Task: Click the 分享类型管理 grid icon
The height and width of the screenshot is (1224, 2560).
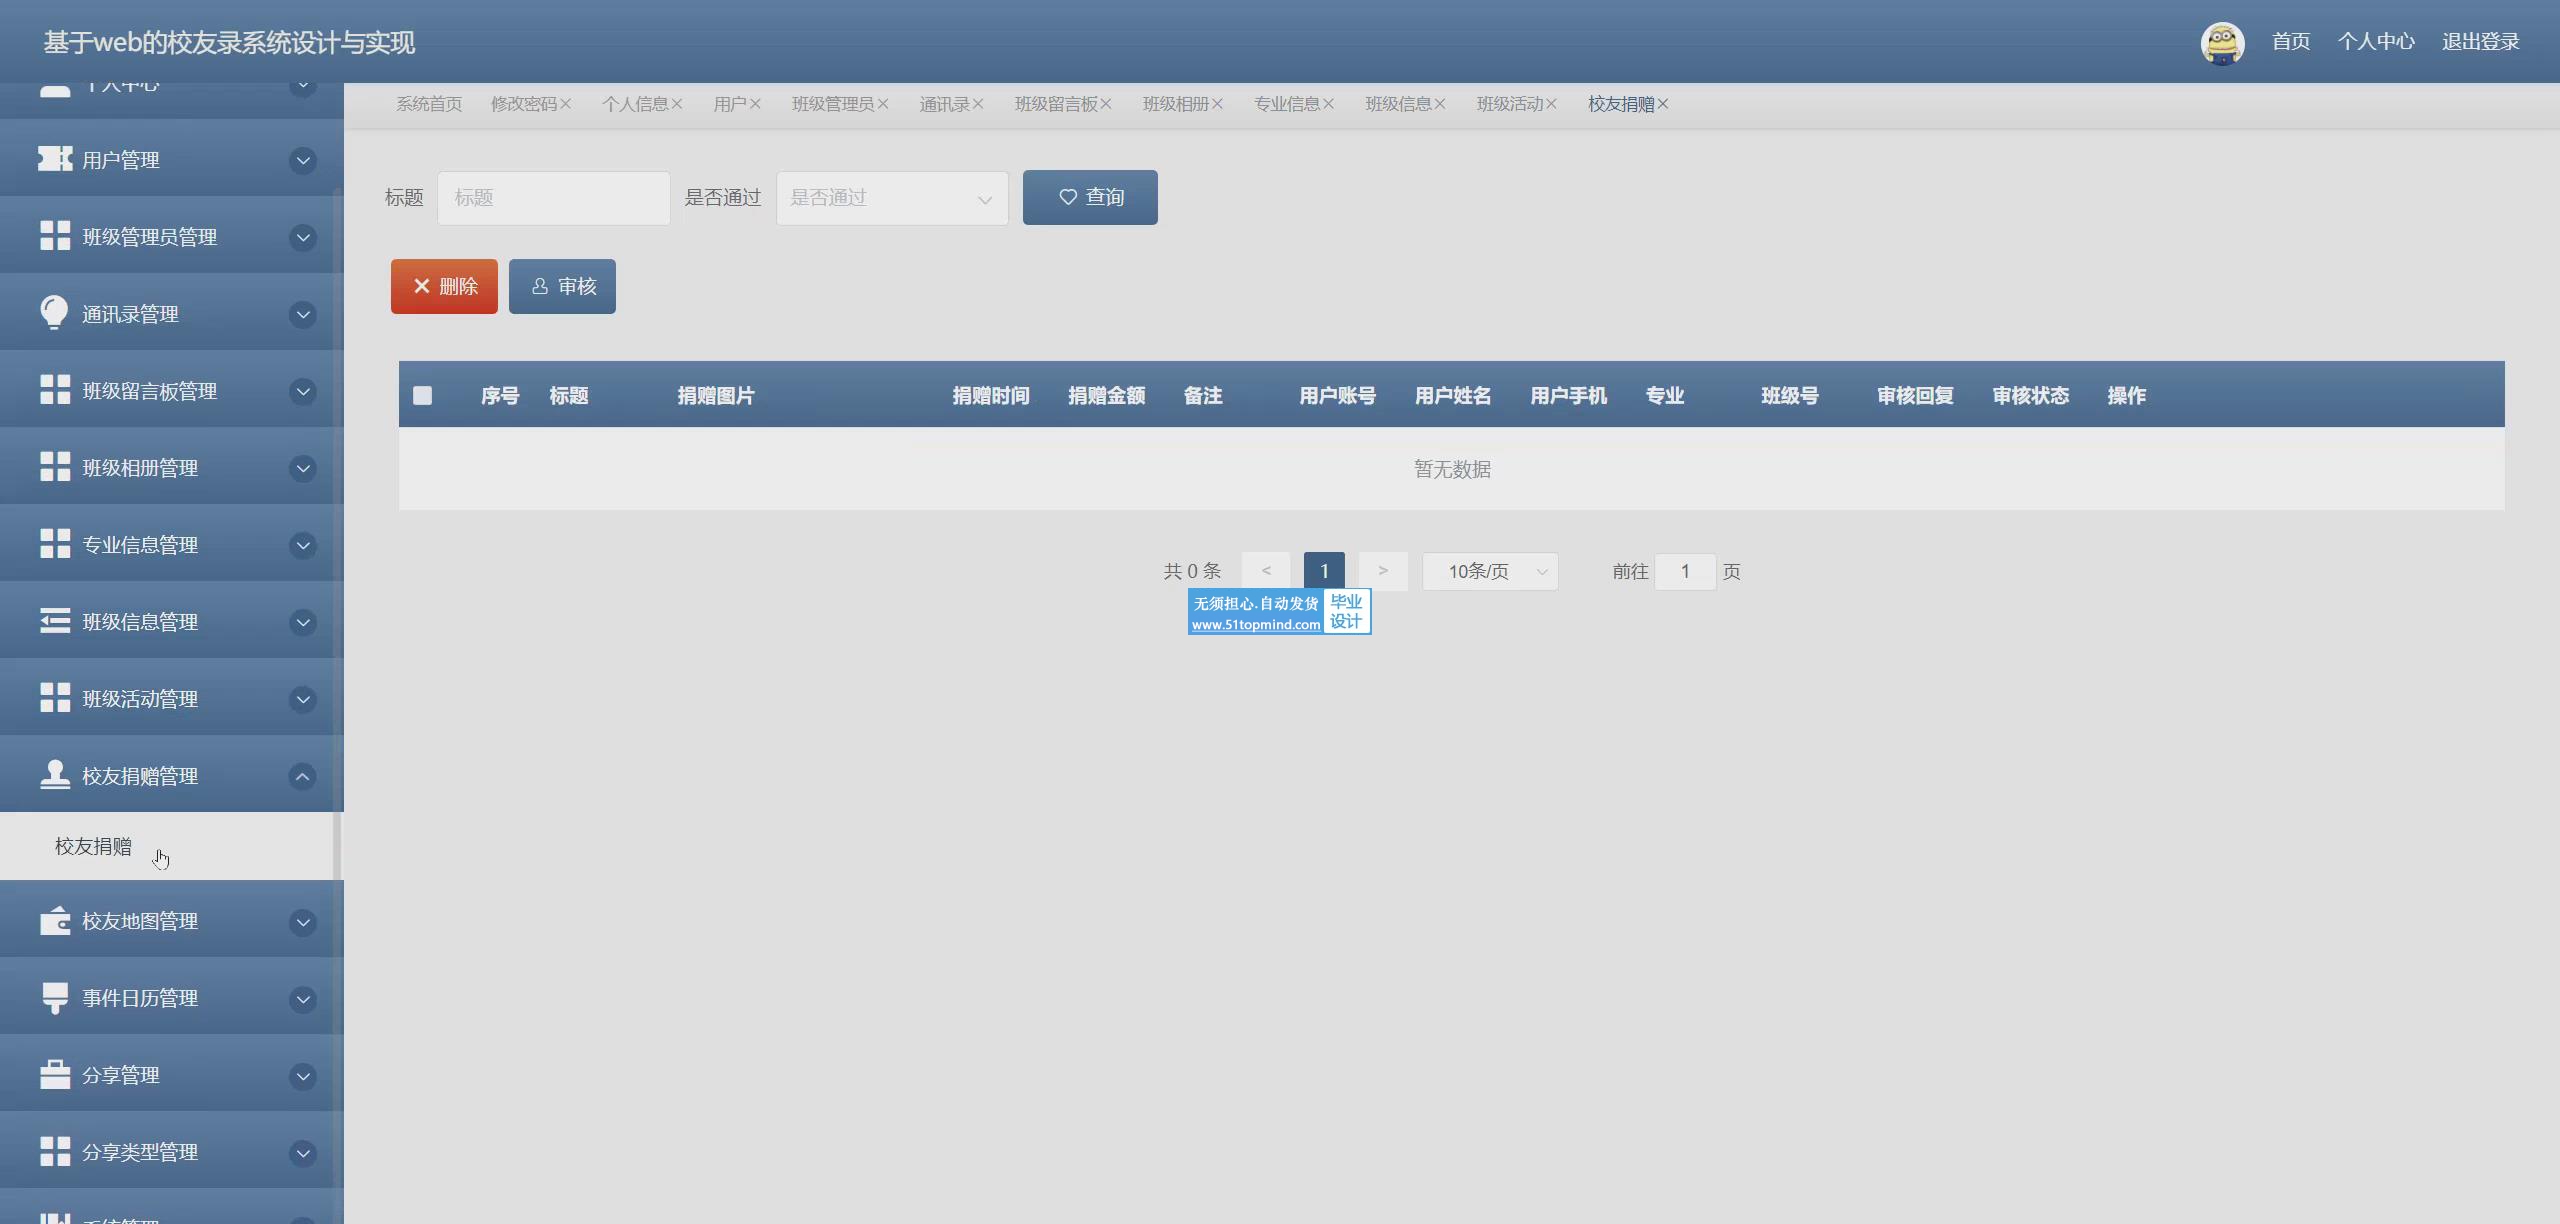Action: (x=55, y=1151)
